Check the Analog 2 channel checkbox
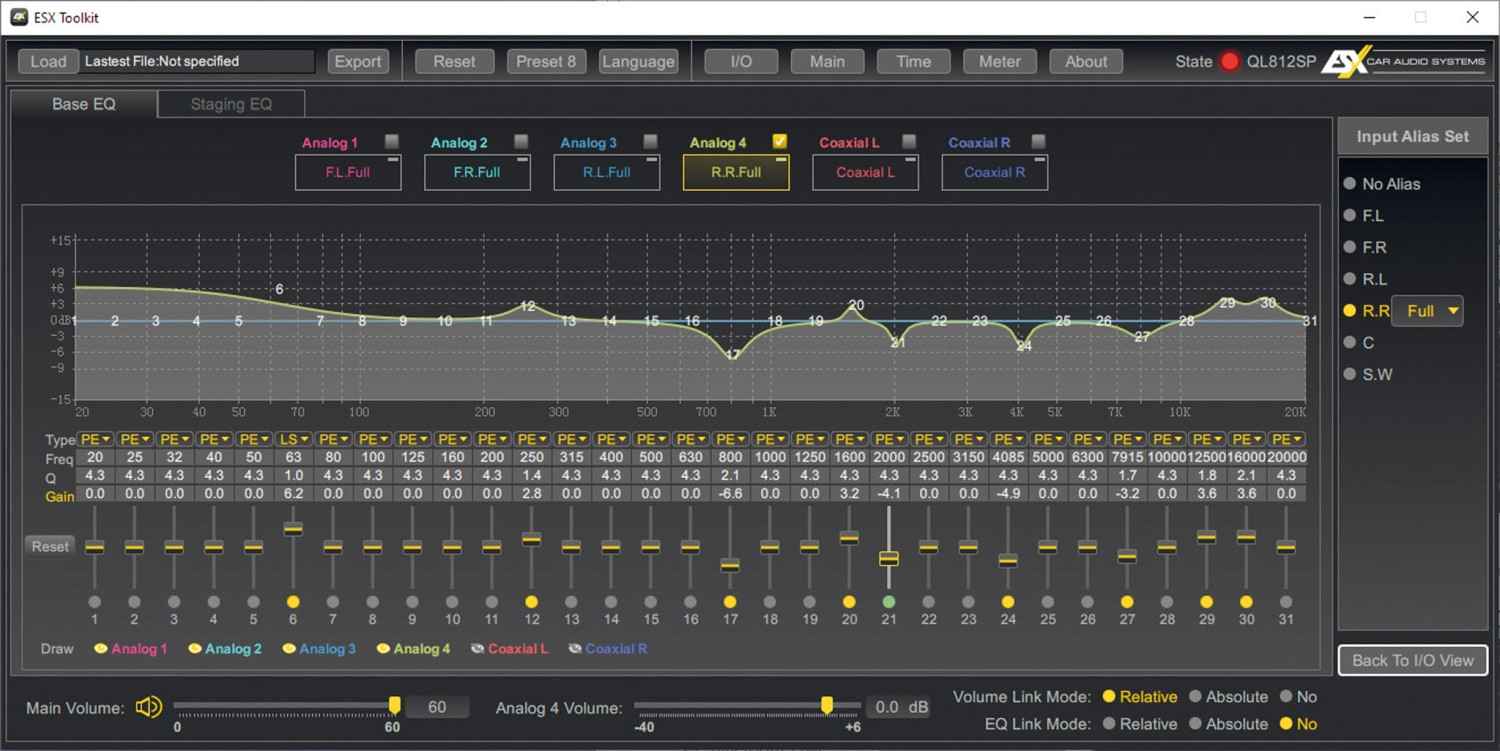Viewport: 1500px width, 751px height. click(521, 142)
